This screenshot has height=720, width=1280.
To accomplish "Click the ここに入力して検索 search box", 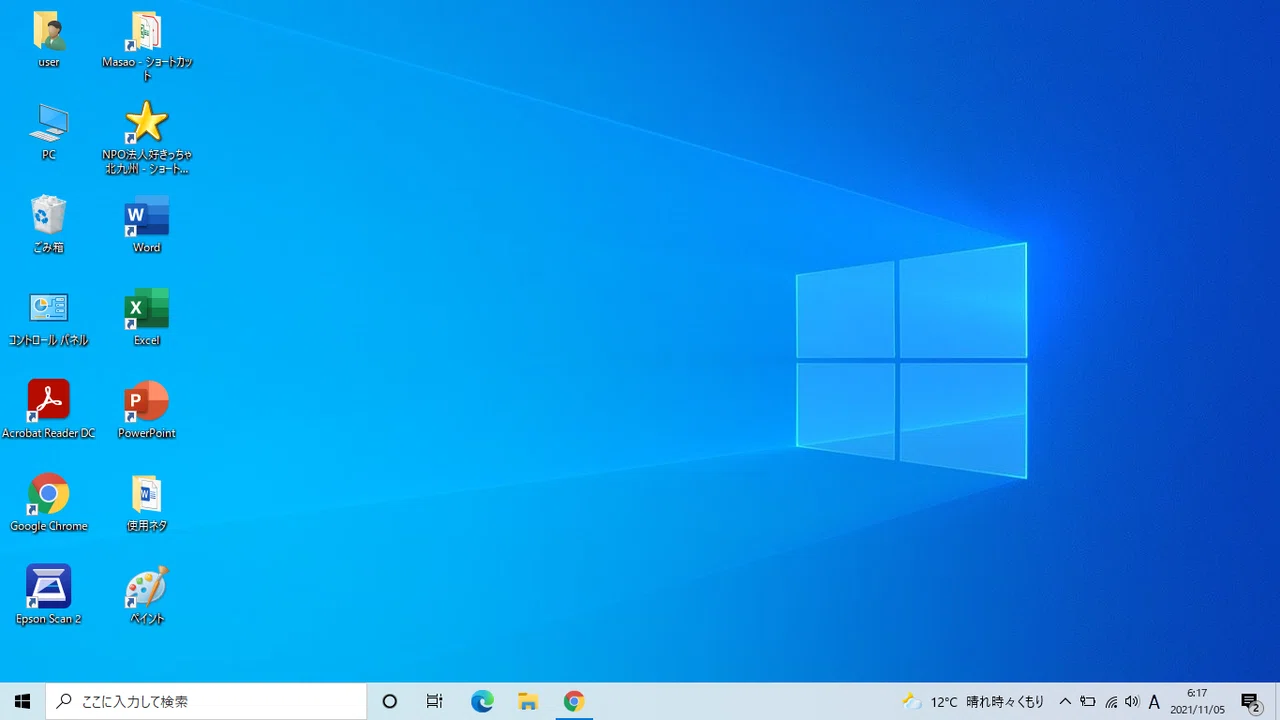I will pyautogui.click(x=206, y=701).
